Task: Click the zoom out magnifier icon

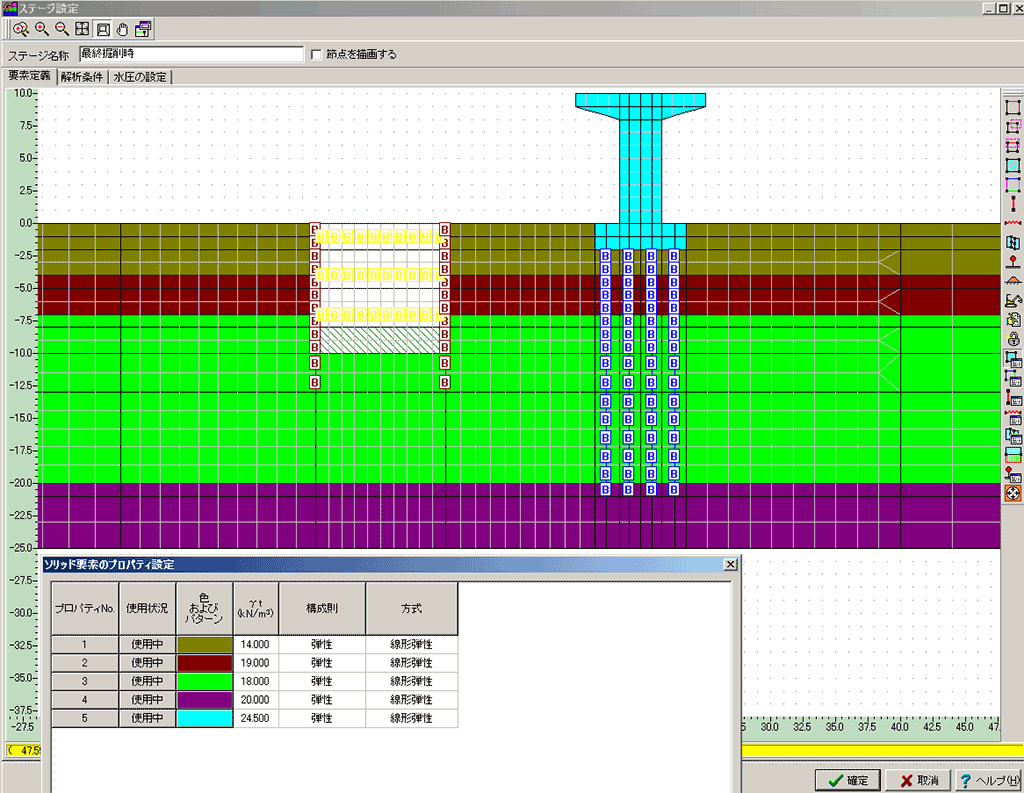Action: pos(62,28)
